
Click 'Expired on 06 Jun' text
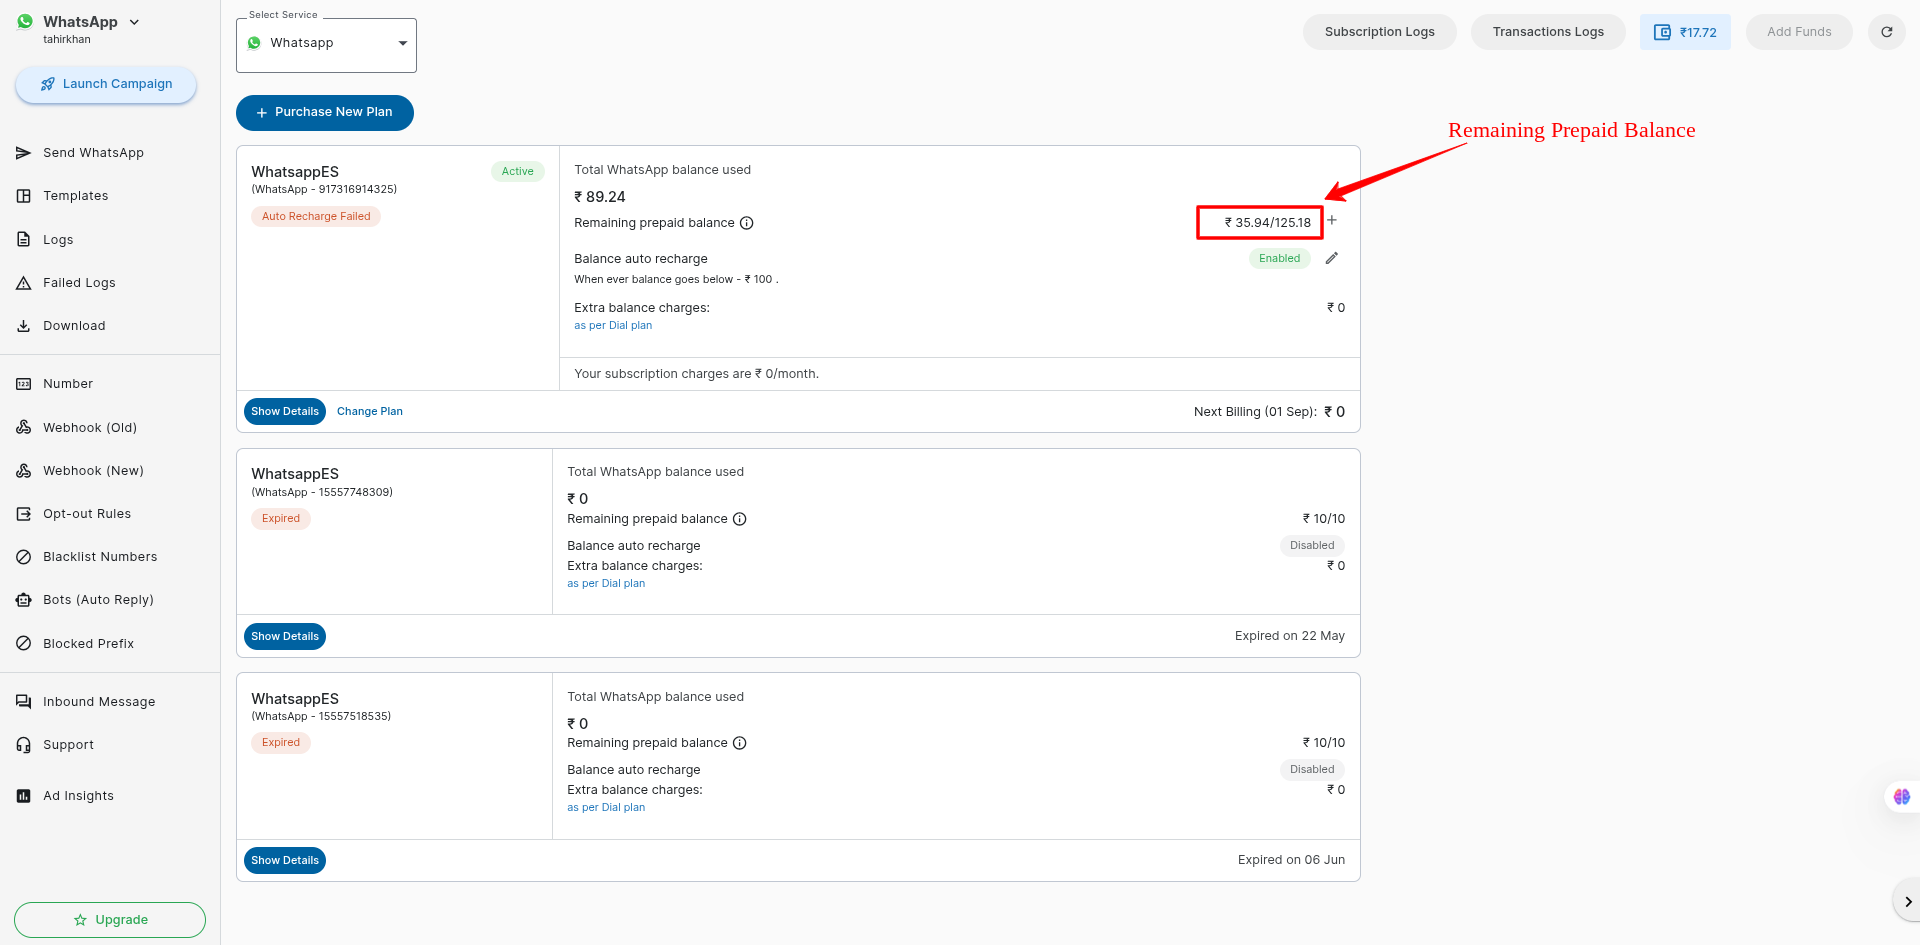coord(1291,860)
